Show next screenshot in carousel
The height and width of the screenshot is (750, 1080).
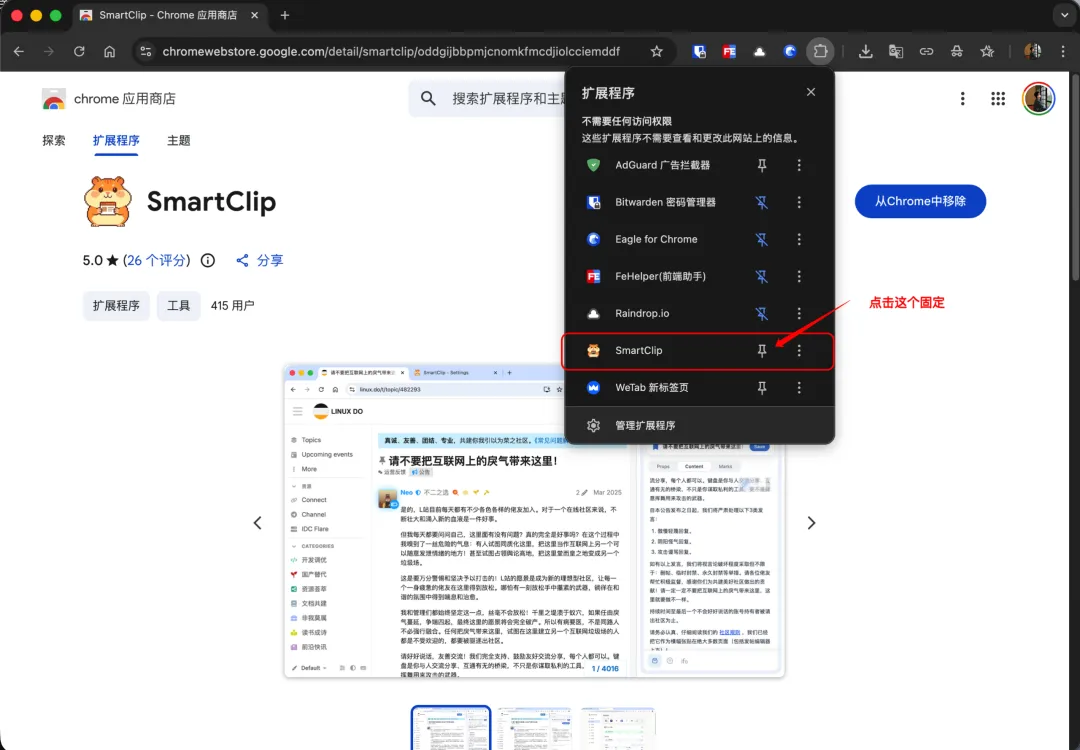(x=811, y=523)
